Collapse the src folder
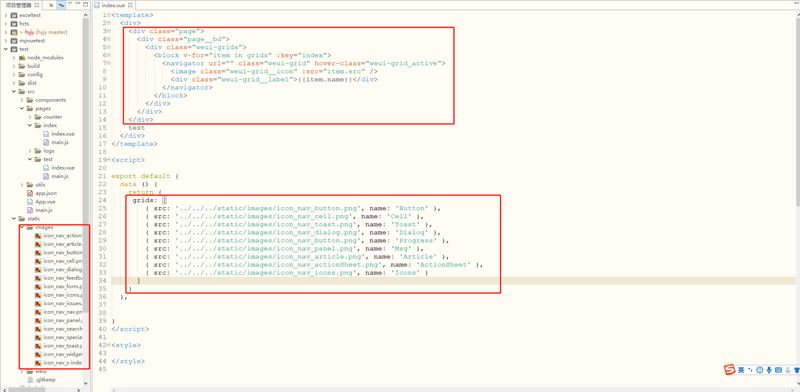This screenshot has height=392, width=800. point(14,91)
